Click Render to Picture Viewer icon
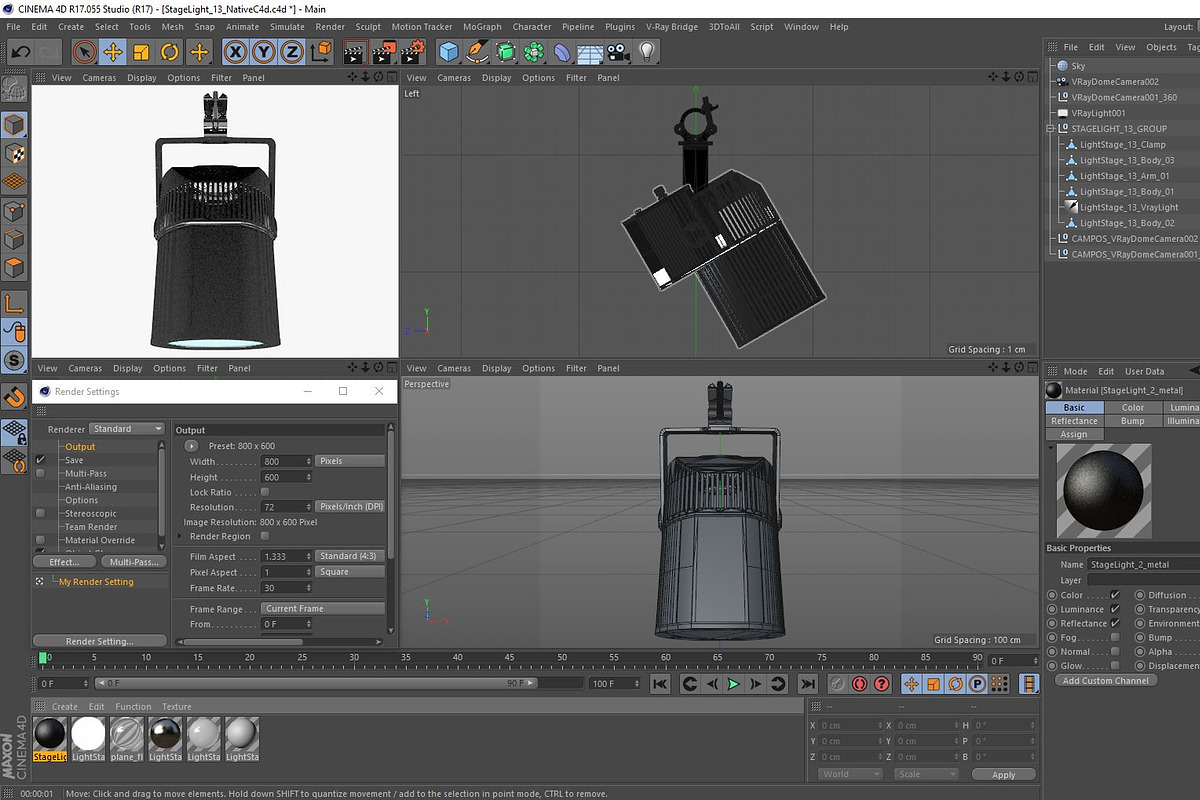The image size is (1200, 800). click(x=384, y=51)
